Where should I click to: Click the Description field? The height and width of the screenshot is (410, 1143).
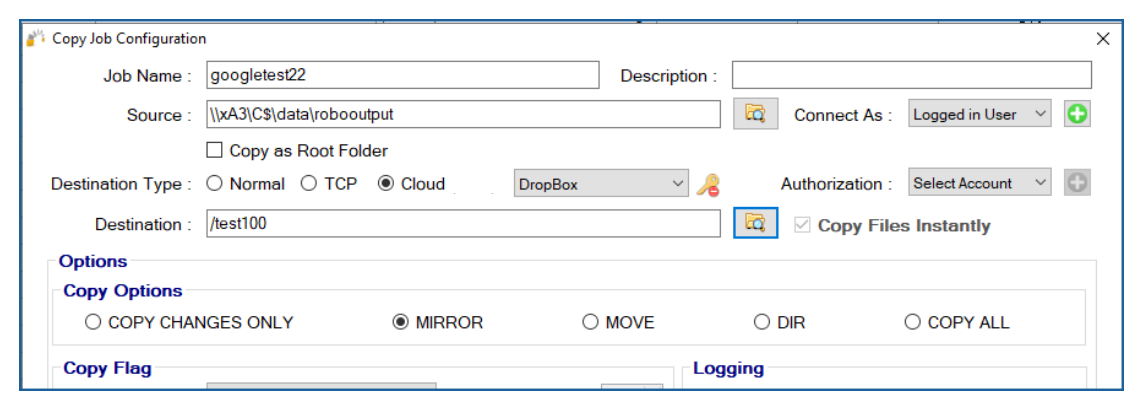pyautogui.click(x=912, y=74)
